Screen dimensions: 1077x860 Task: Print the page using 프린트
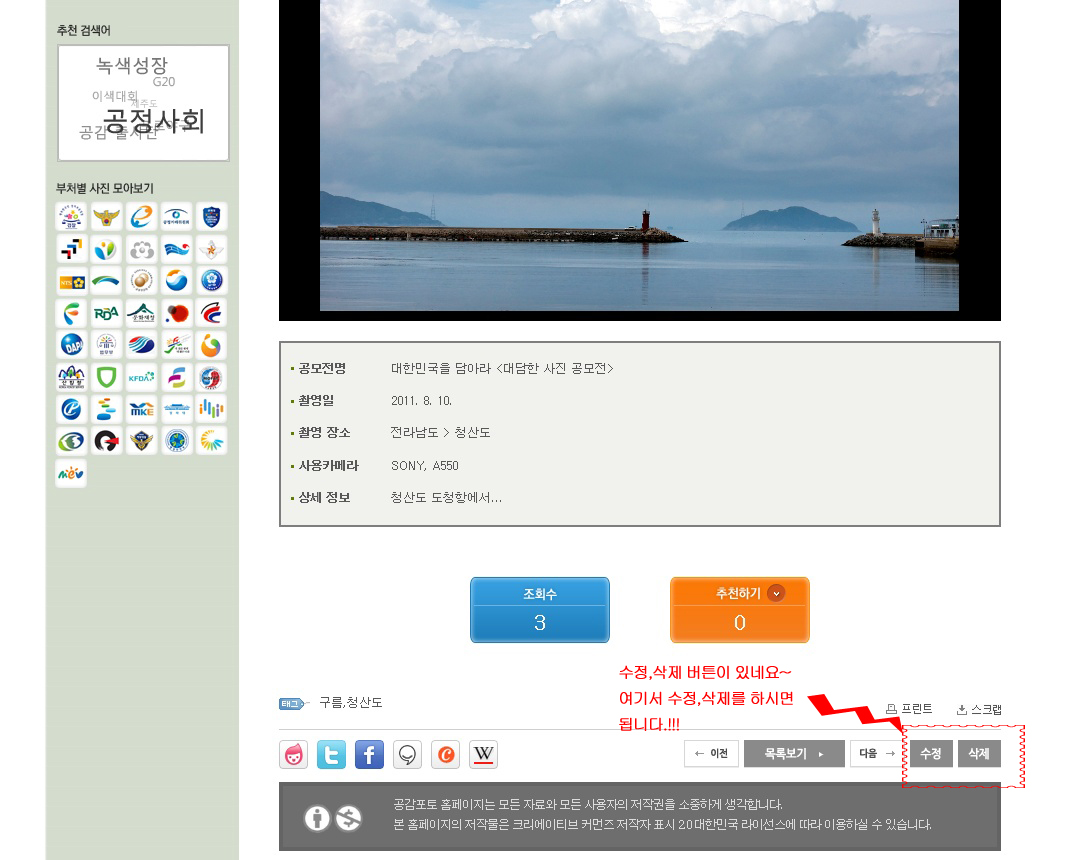909,709
